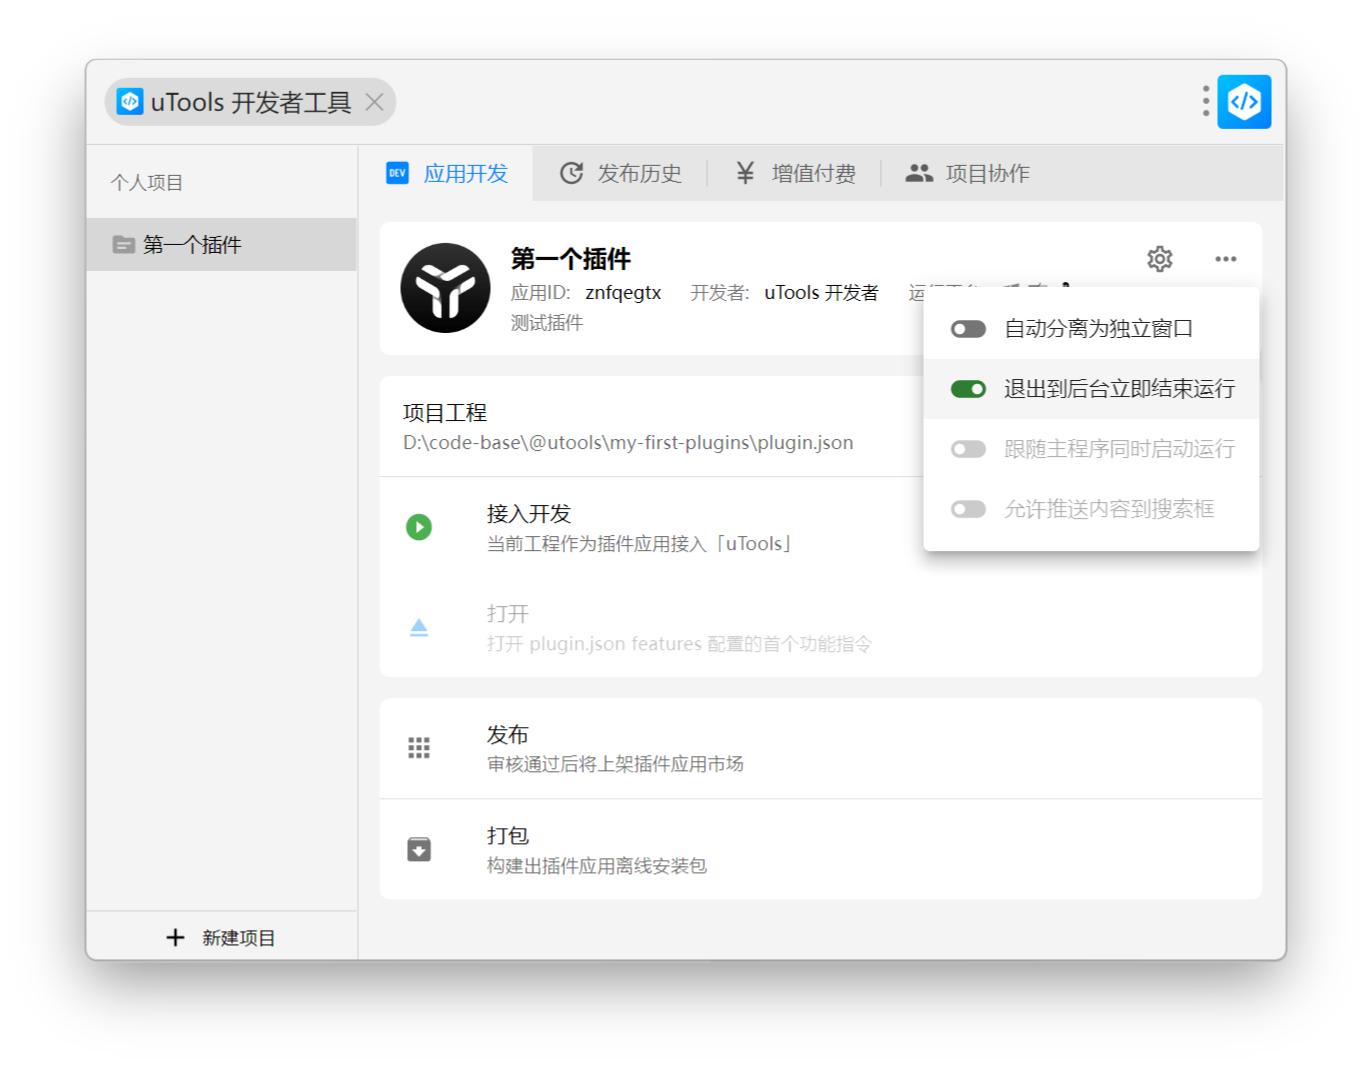The width and height of the screenshot is (1367, 1068).
Task: Open the ellipsis menu on the plugin card
Action: coord(1225,258)
